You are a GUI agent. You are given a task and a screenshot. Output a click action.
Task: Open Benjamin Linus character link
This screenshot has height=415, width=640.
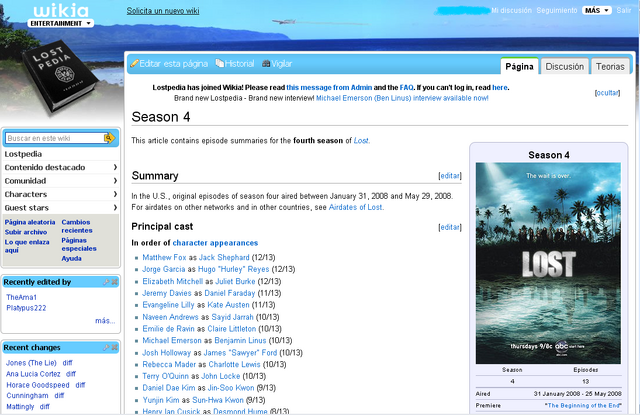(240, 340)
